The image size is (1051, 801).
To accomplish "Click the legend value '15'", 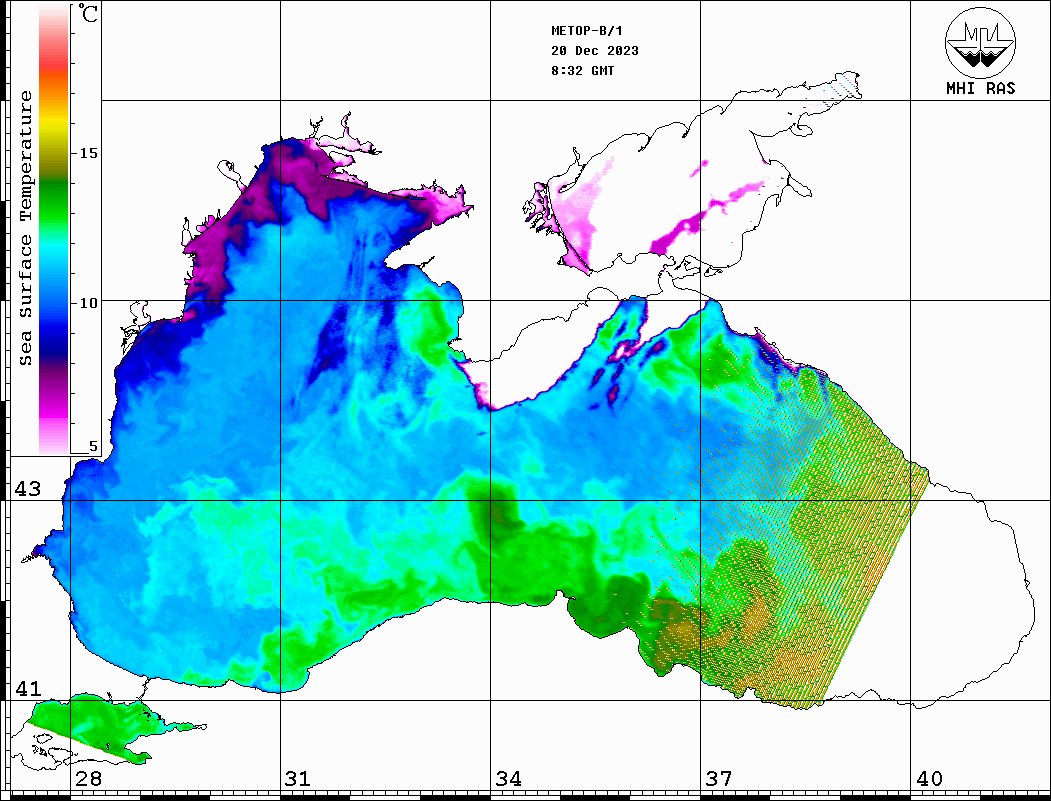I will click(88, 153).
